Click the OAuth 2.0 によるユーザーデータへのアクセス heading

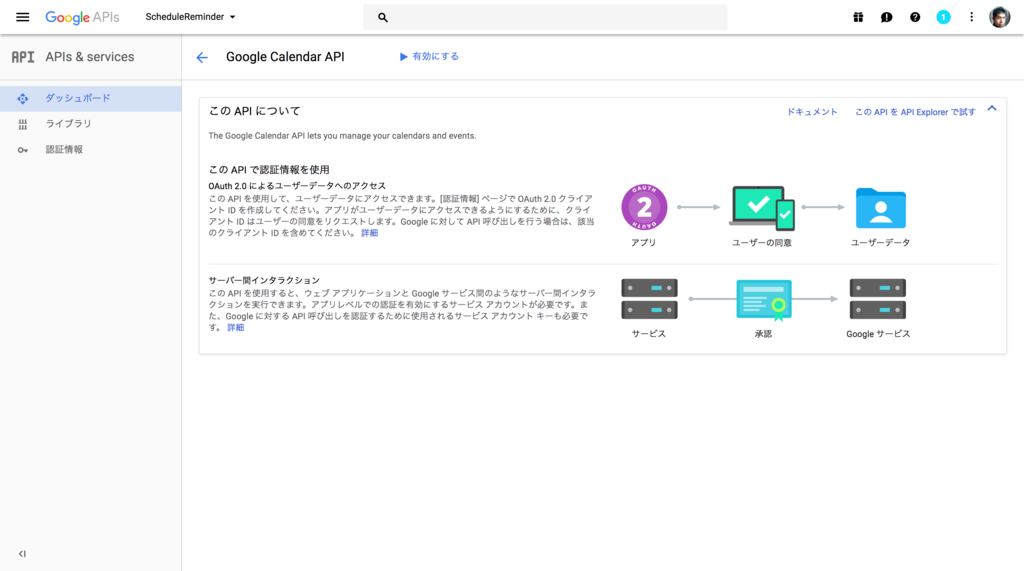[x=297, y=186]
